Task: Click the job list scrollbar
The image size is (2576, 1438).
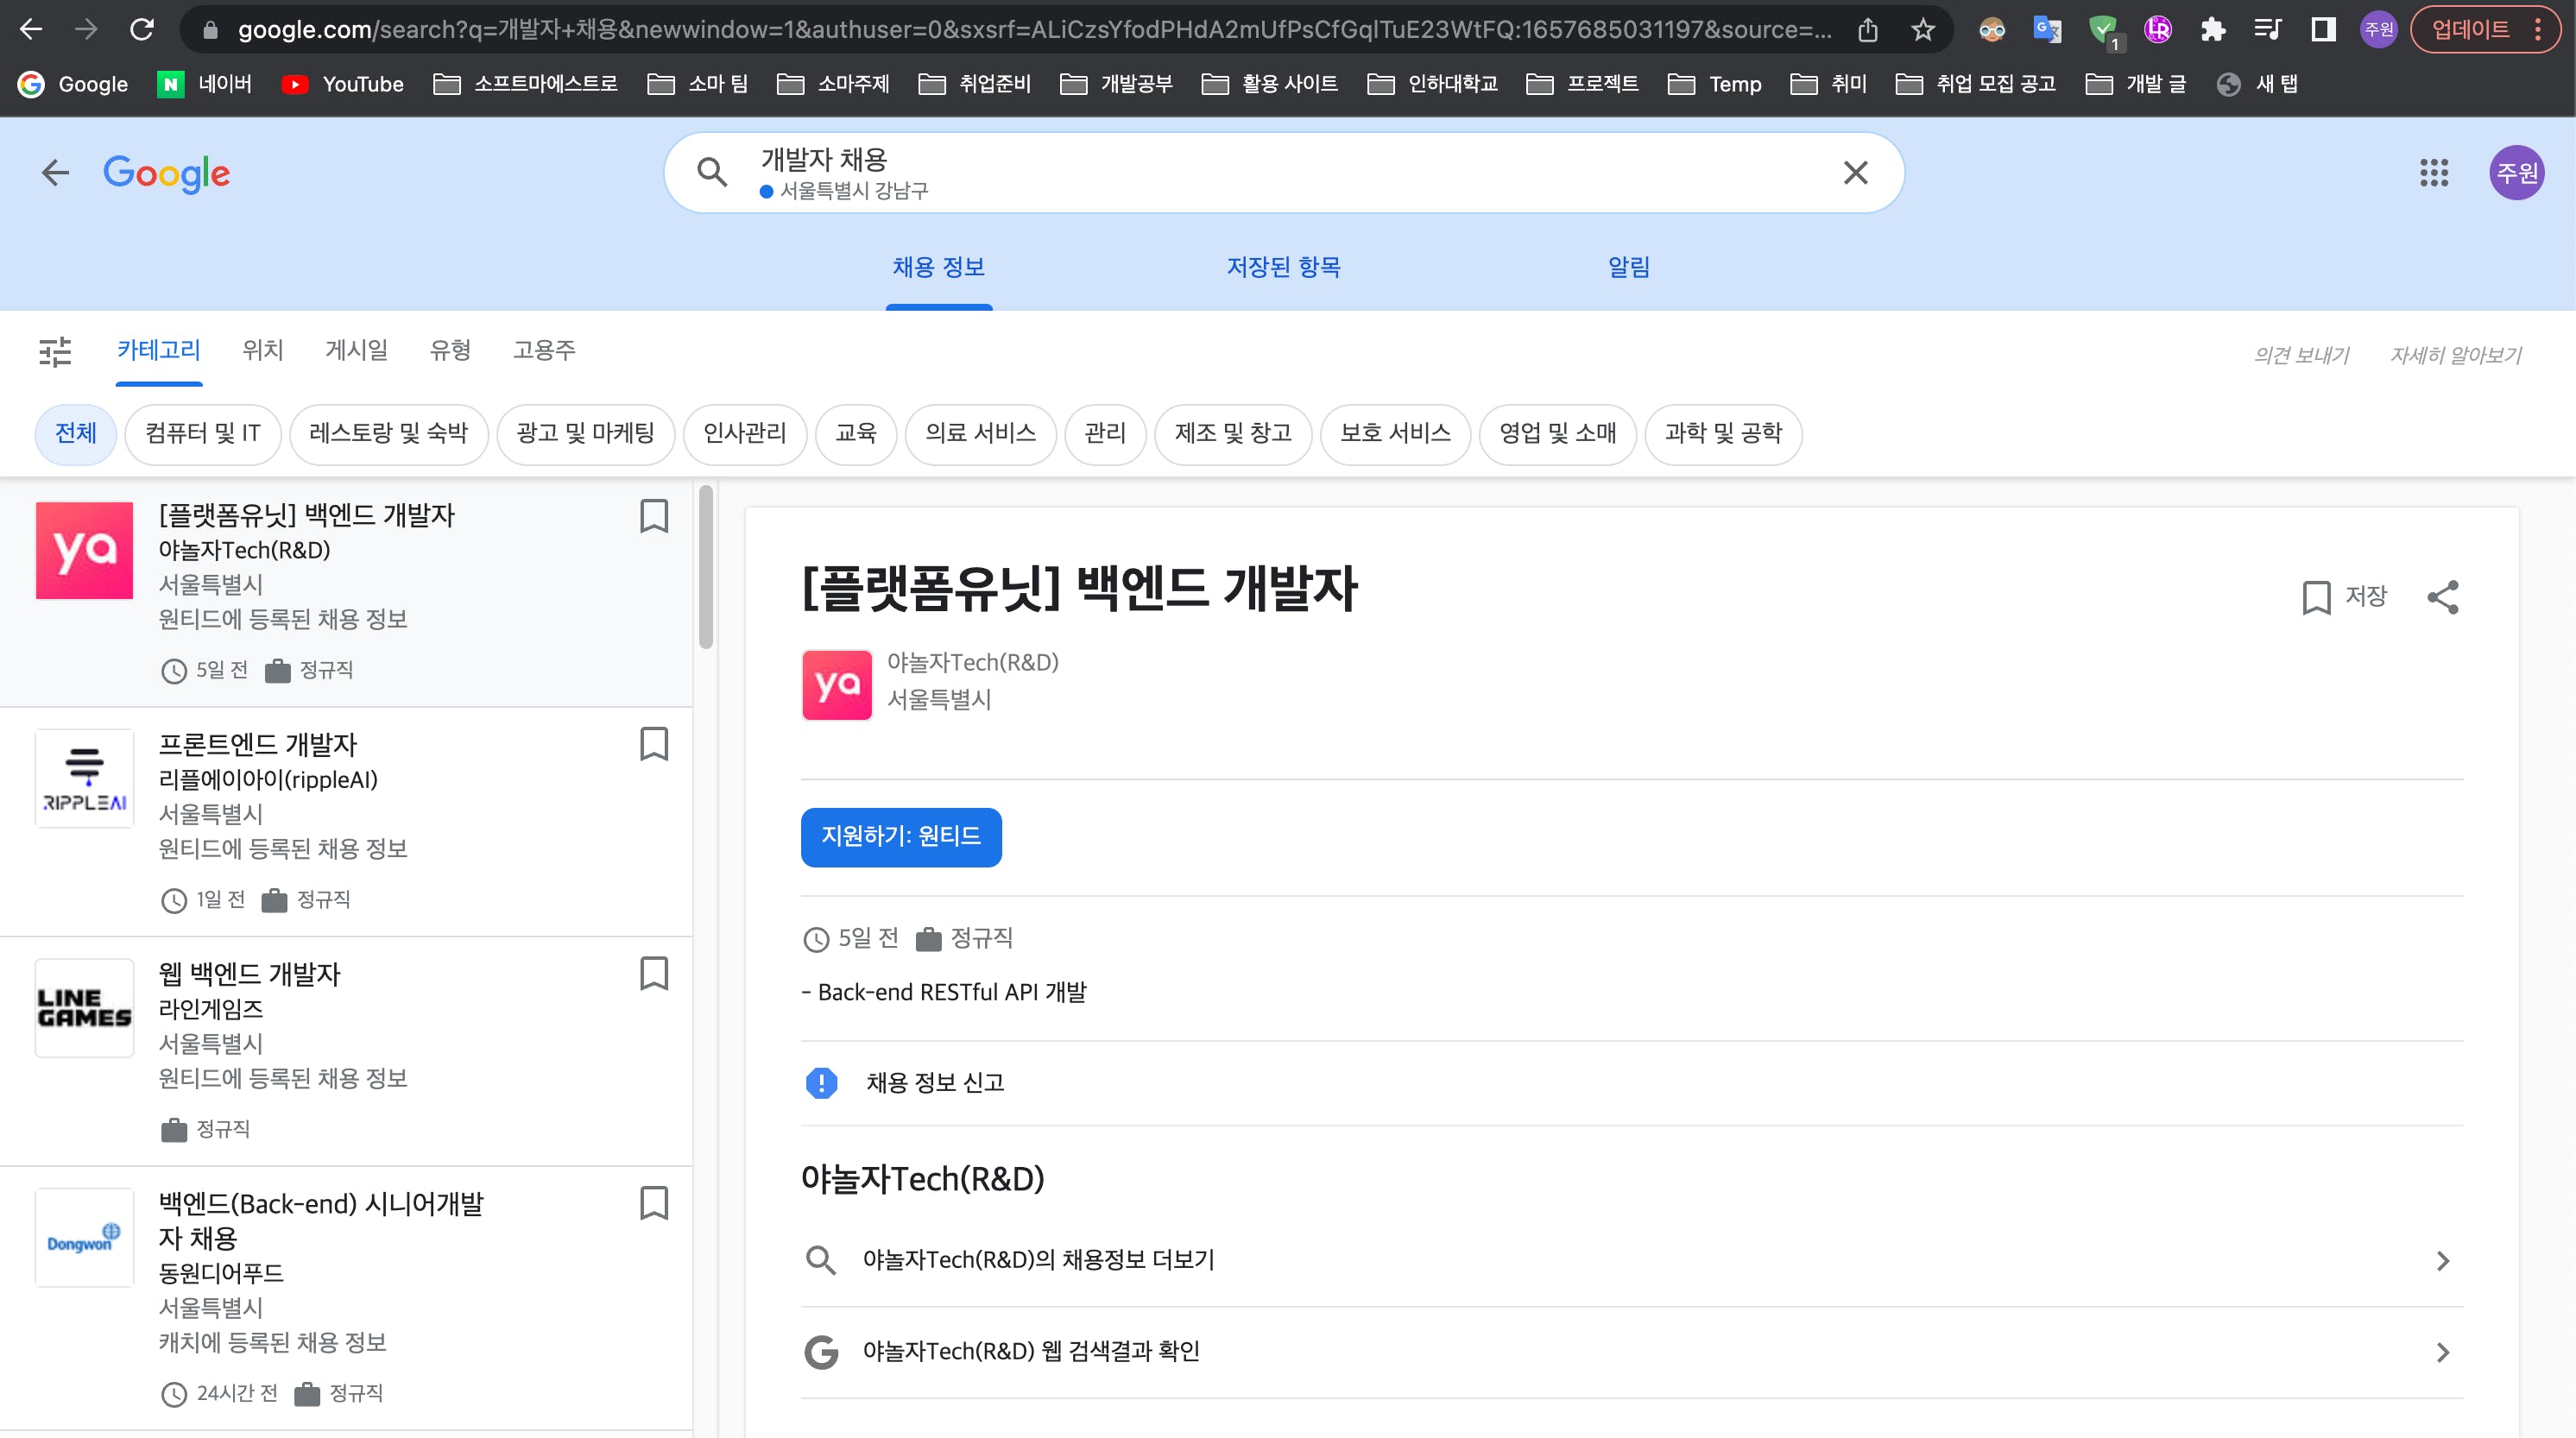Action: 706,567
